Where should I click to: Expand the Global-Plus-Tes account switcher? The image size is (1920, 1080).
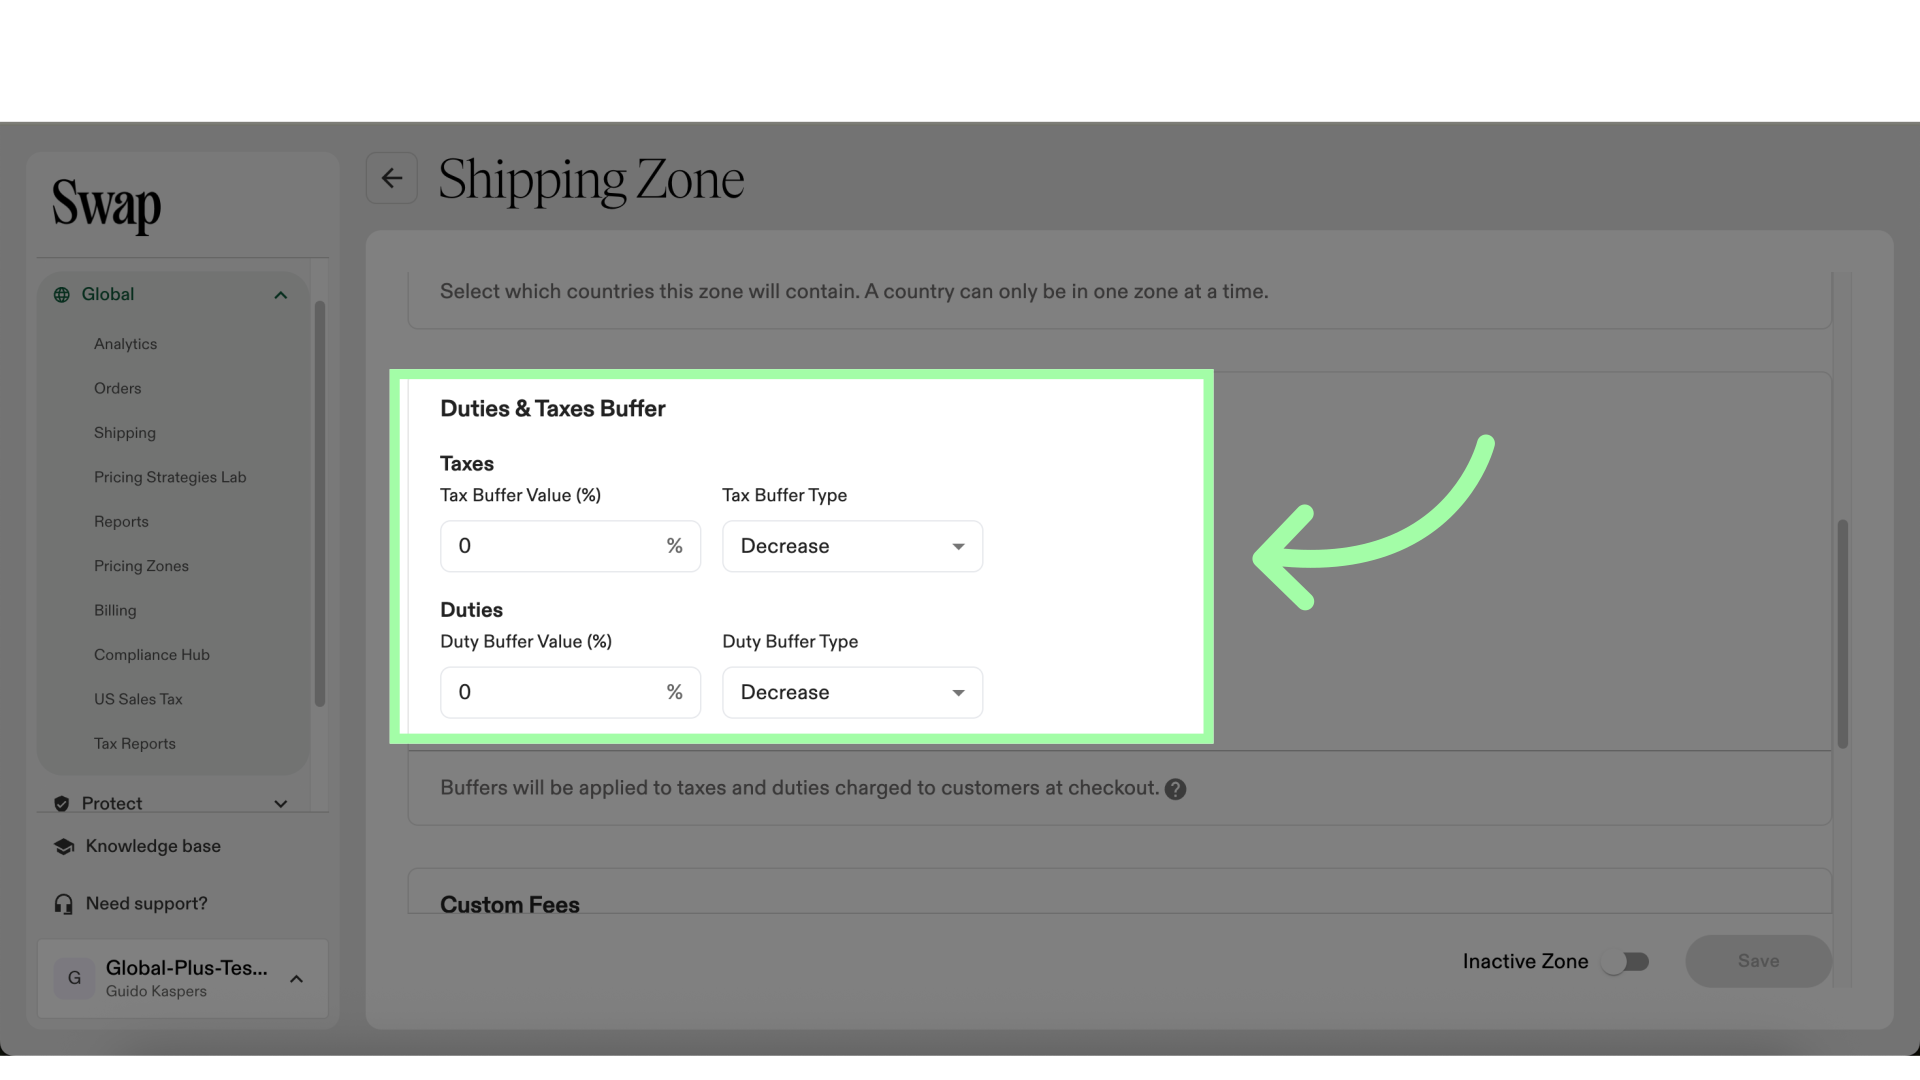point(296,979)
